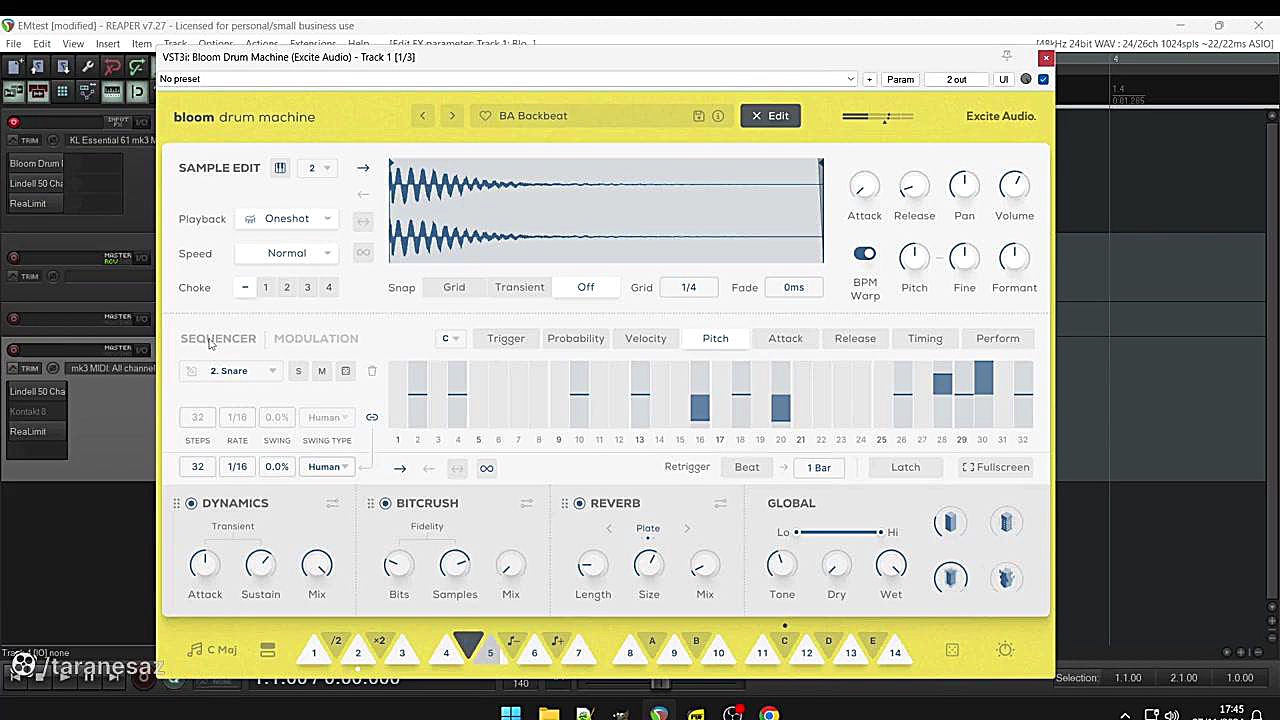Toggle the BPM Warp switch
The height and width of the screenshot is (720, 1280).
[x=865, y=254]
